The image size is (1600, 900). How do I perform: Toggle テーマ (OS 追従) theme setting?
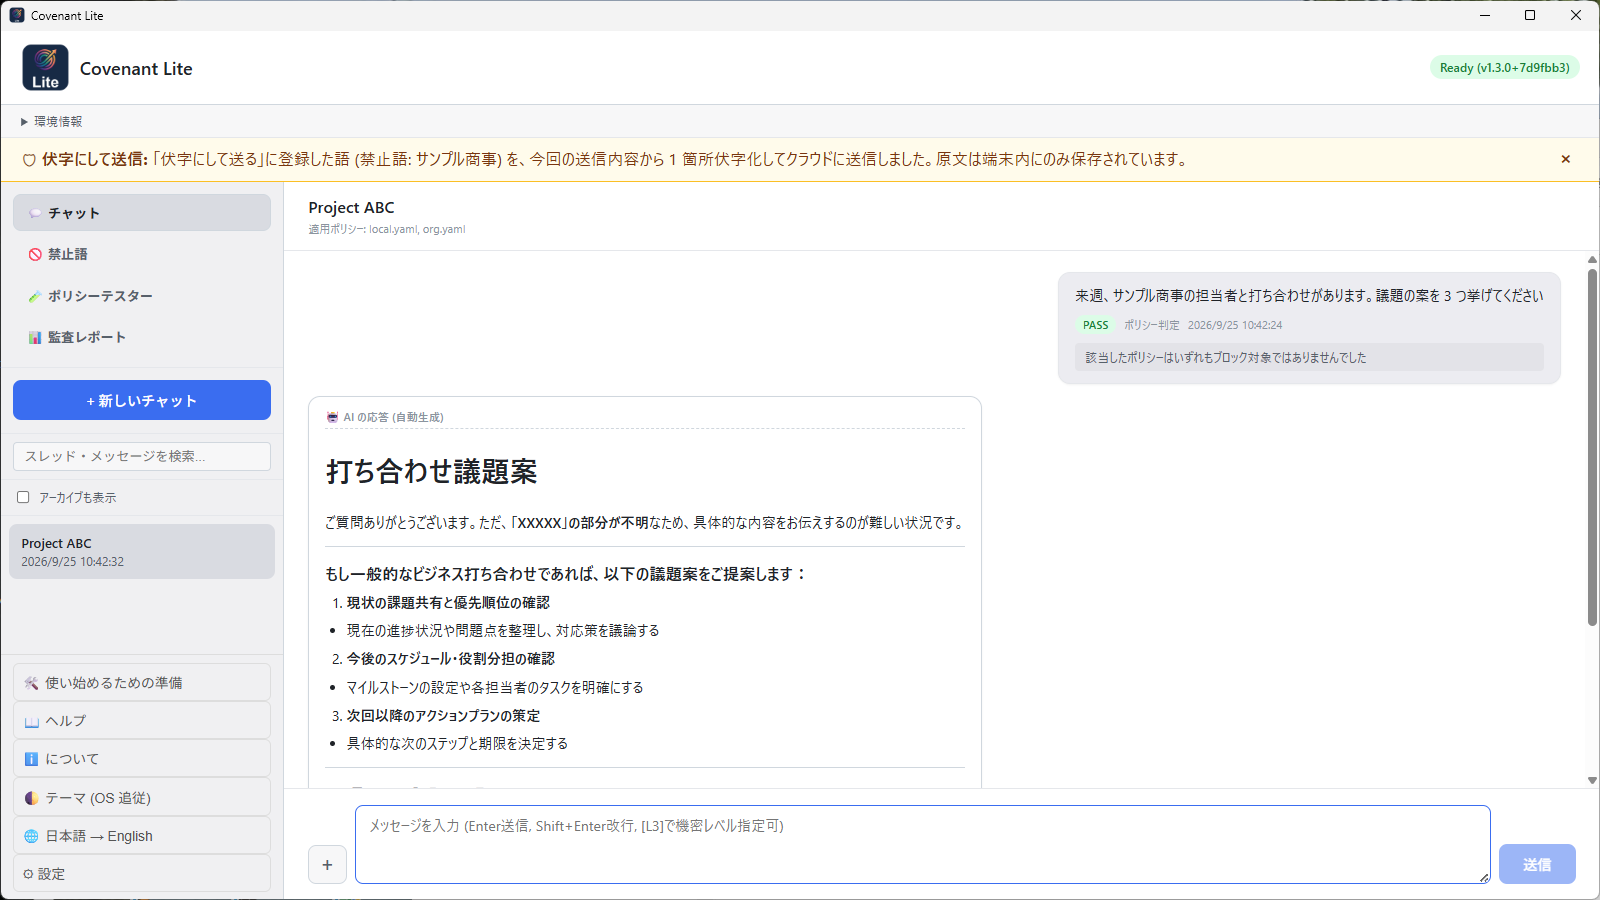[142, 798]
